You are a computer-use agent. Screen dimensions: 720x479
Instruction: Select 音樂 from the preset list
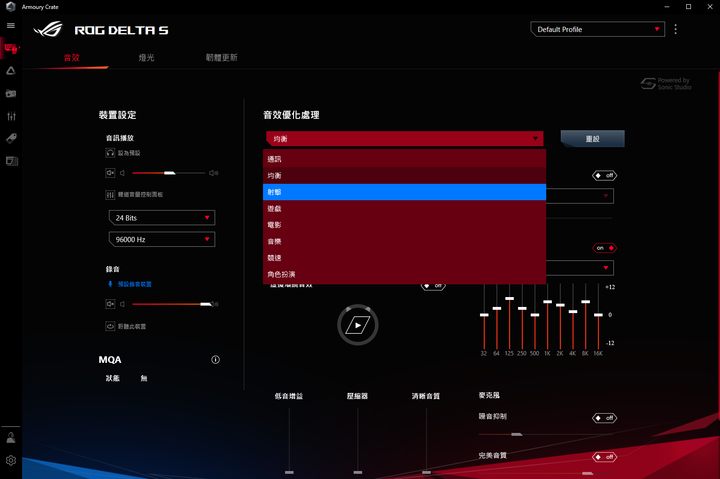click(x=405, y=241)
